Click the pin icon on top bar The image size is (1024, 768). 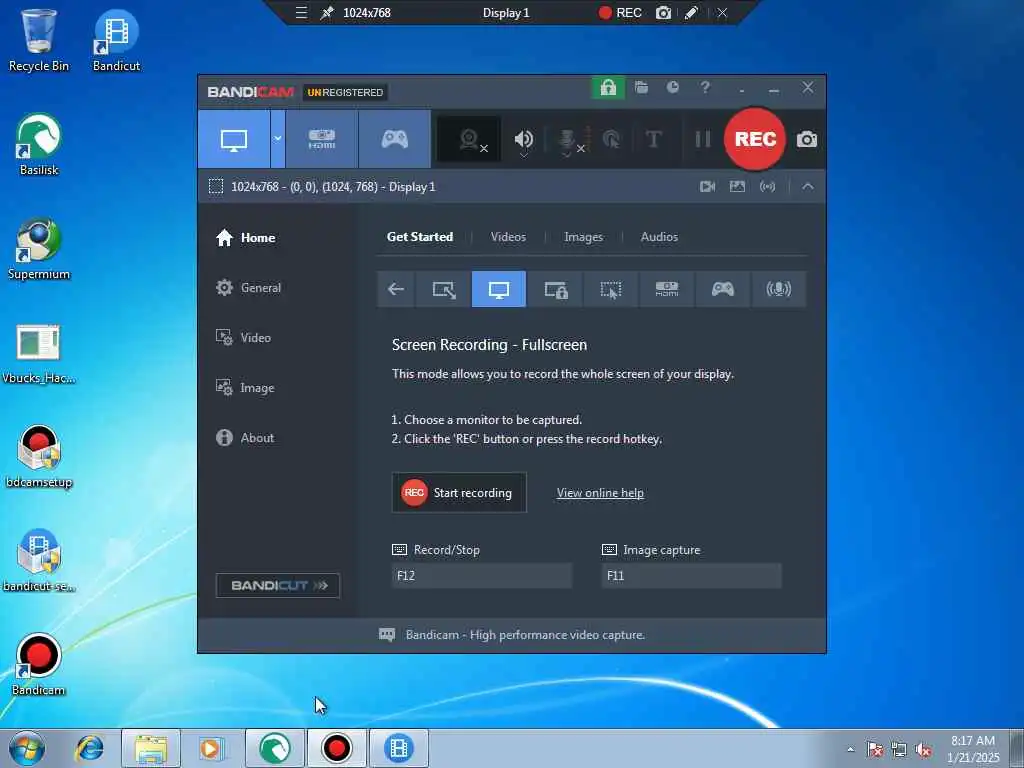coord(327,12)
